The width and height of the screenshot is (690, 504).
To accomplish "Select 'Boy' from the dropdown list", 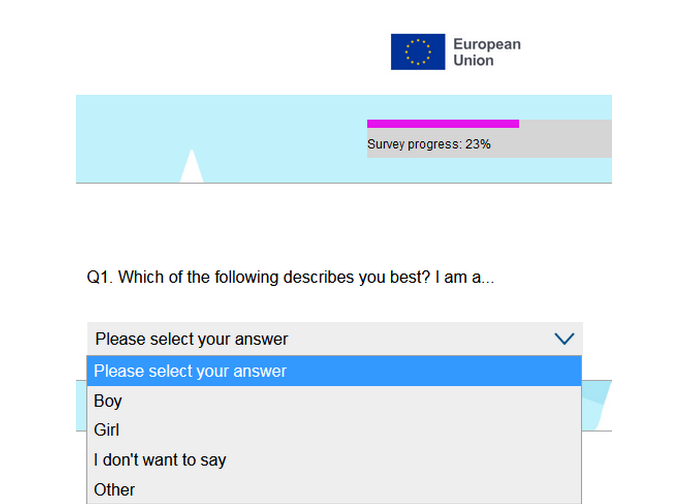I will (108, 401).
